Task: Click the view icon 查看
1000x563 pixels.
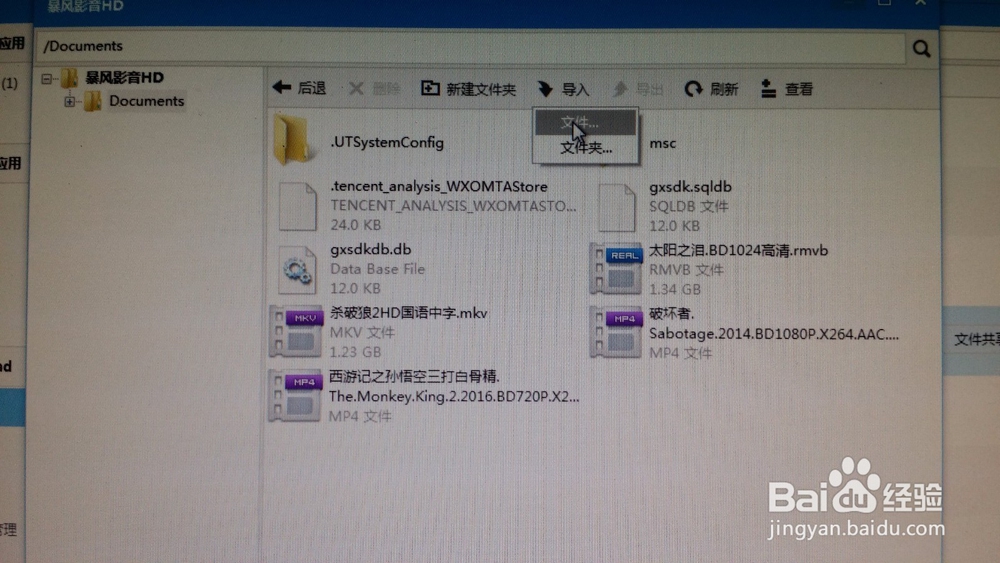Action: (768, 89)
